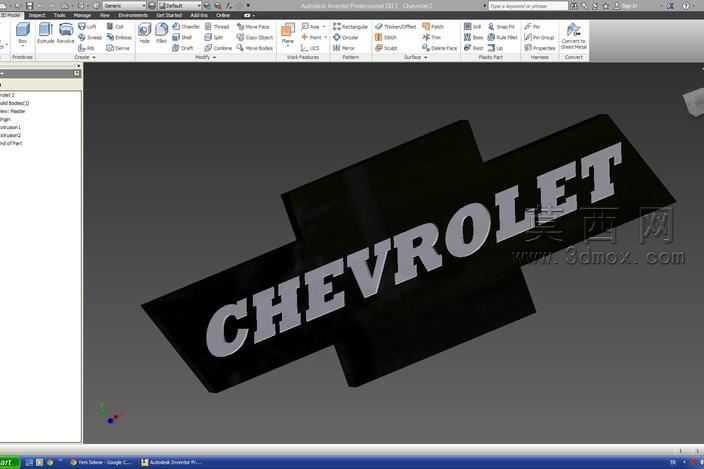
Task: Click the Move Bodies tool
Action: pos(255,48)
